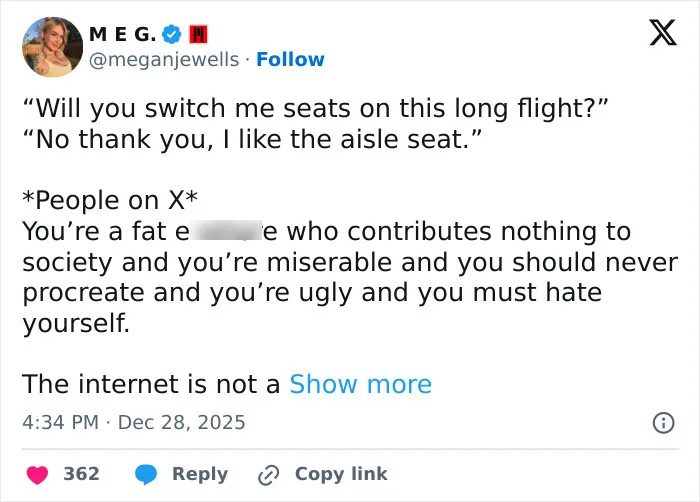Viewport: 700px width, 502px height.
Task: Click the blue verified checkmark badge
Action: coord(171,34)
